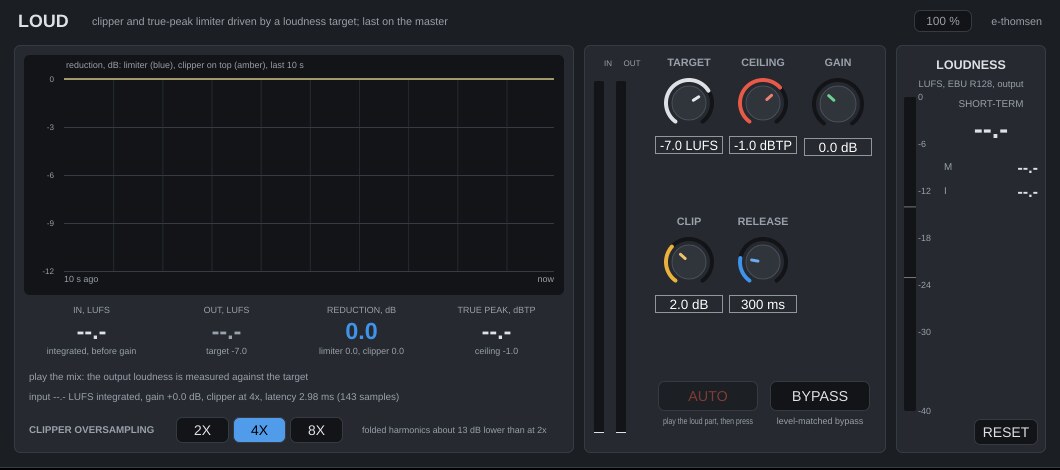Screen dimensions: 1060x470
Task: Click the LOUD plugin title
Action: pos(43,21)
